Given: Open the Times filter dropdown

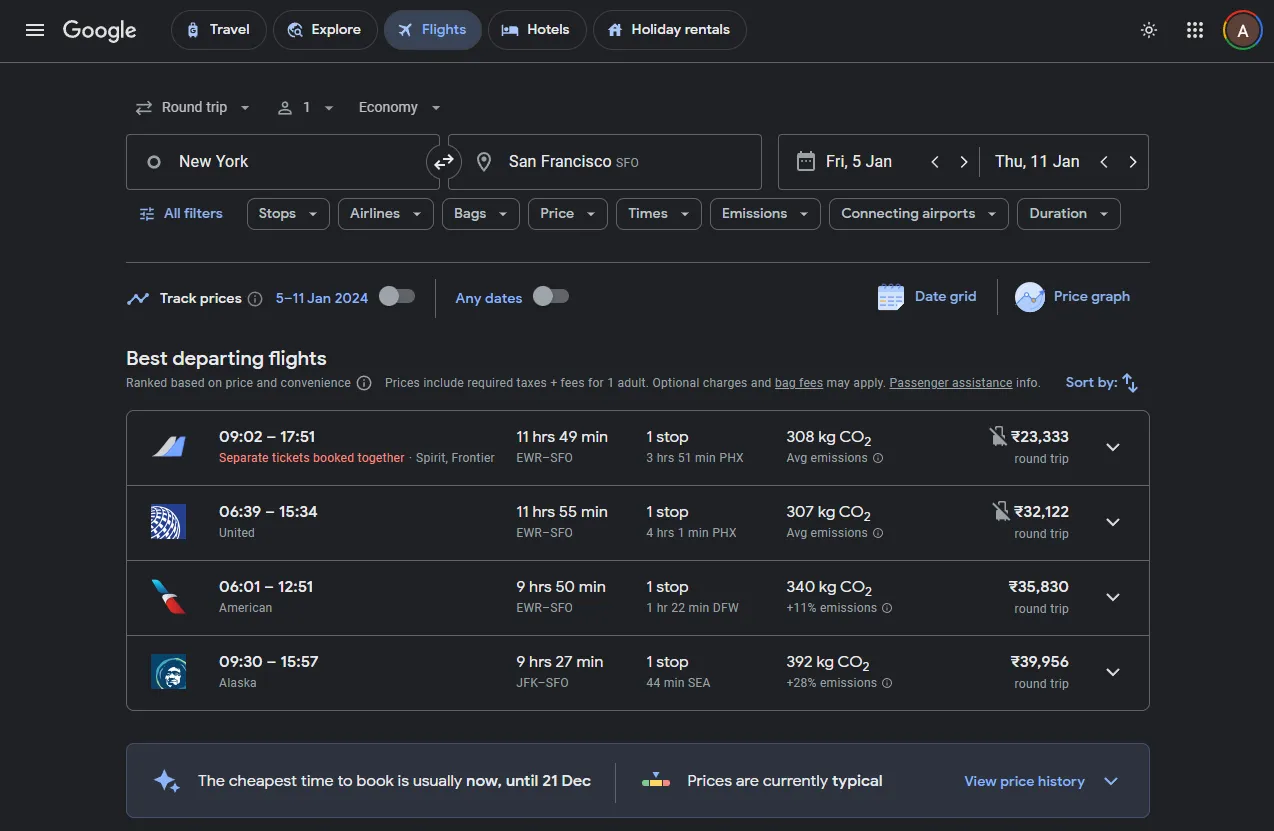Looking at the screenshot, I should (x=659, y=214).
